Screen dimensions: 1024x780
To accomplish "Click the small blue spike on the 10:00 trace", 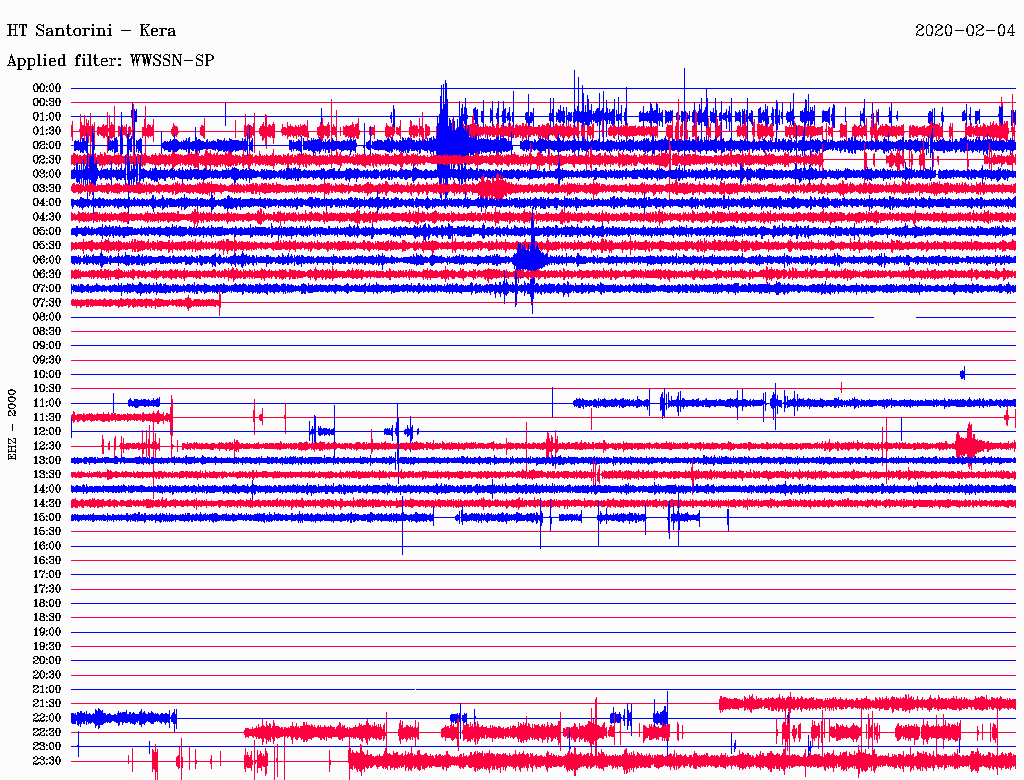I will point(963,374).
